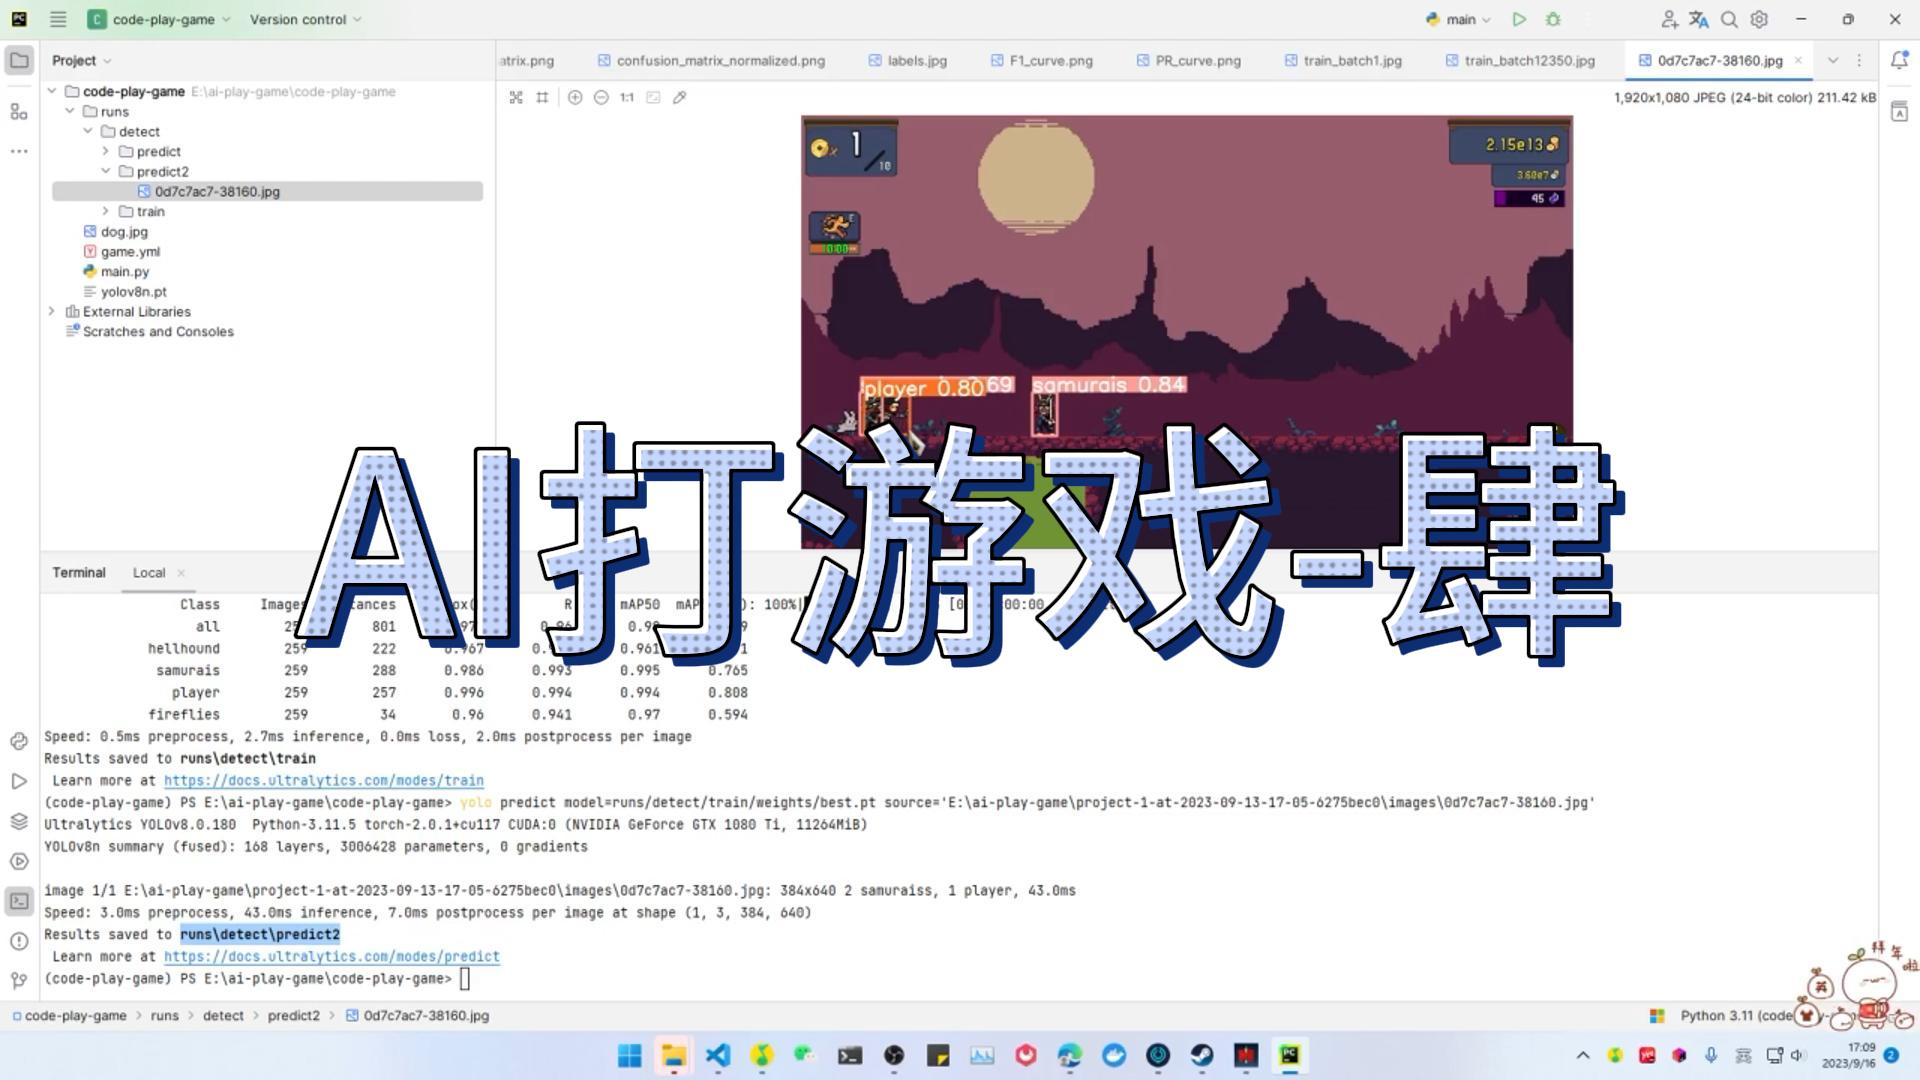Image resolution: width=1920 pixels, height=1080 pixels.
Task: Pick color with the eyedropper tool
Action: point(680,97)
